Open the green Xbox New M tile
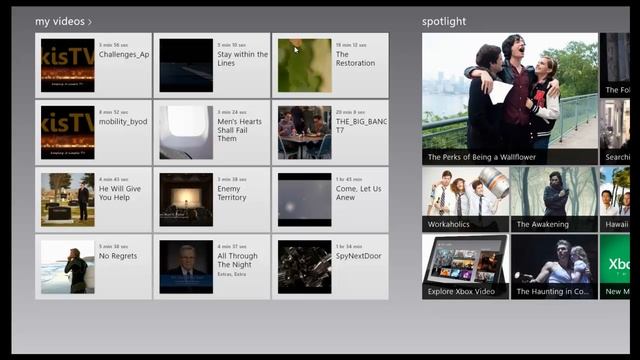The width and height of the screenshot is (640, 360). point(615,267)
